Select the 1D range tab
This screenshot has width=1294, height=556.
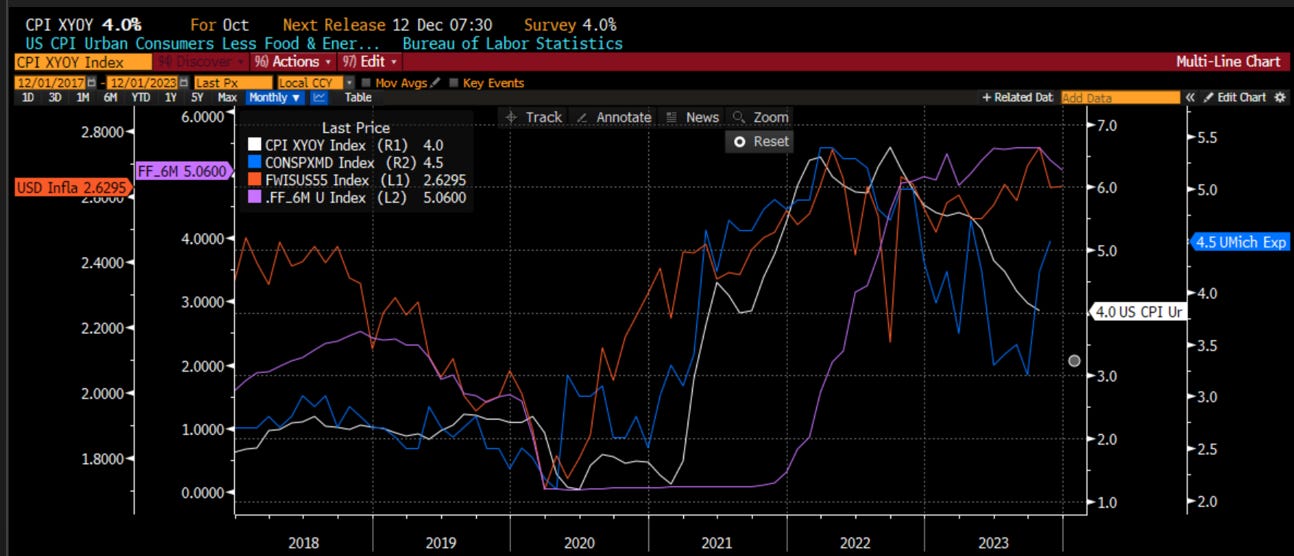(28, 98)
